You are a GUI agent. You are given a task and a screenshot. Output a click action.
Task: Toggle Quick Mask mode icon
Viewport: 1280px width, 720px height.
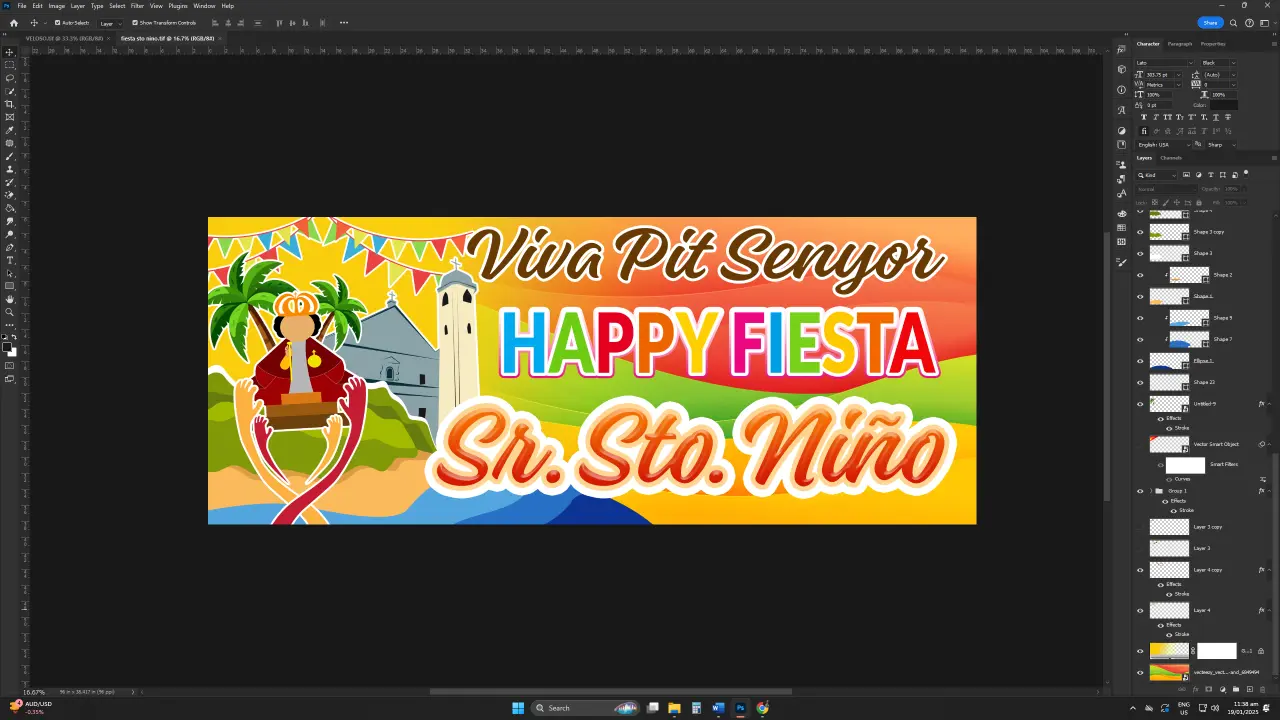click(10, 366)
